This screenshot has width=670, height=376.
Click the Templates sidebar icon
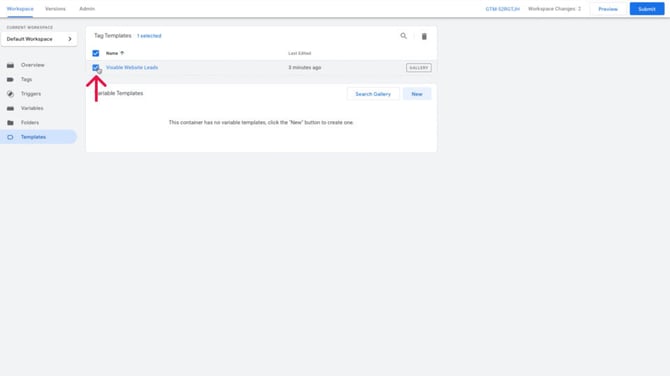pyautogui.click(x=10, y=137)
